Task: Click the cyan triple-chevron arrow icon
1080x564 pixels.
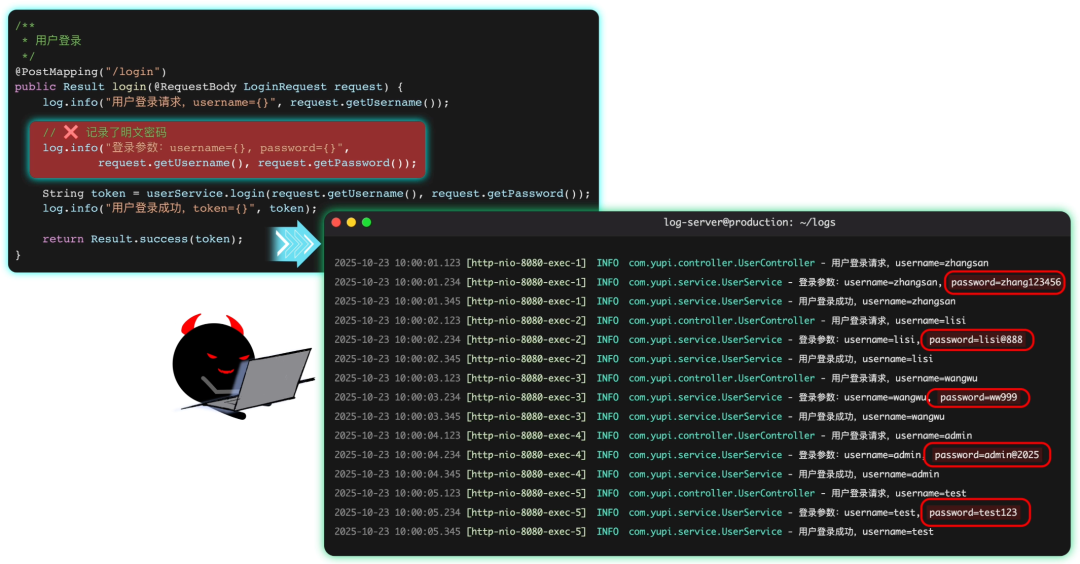Action: pyautogui.click(x=295, y=244)
